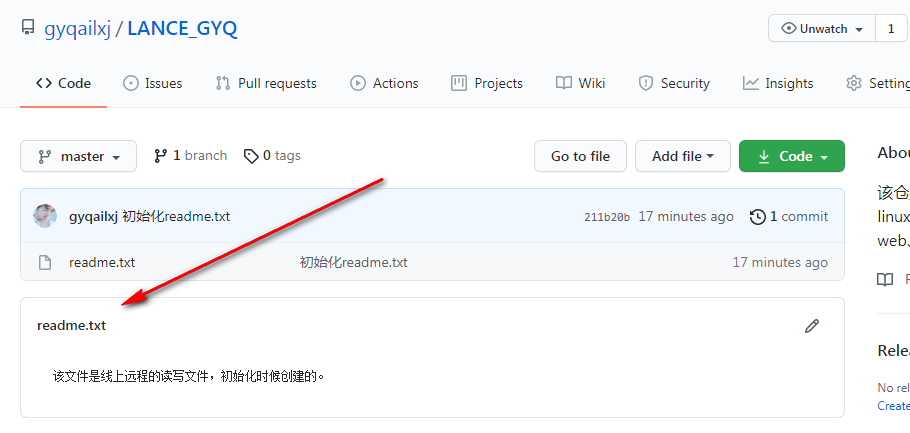The height and width of the screenshot is (433, 910).
Task: Click the file icon beside readme.txt row
Action: tap(45, 262)
